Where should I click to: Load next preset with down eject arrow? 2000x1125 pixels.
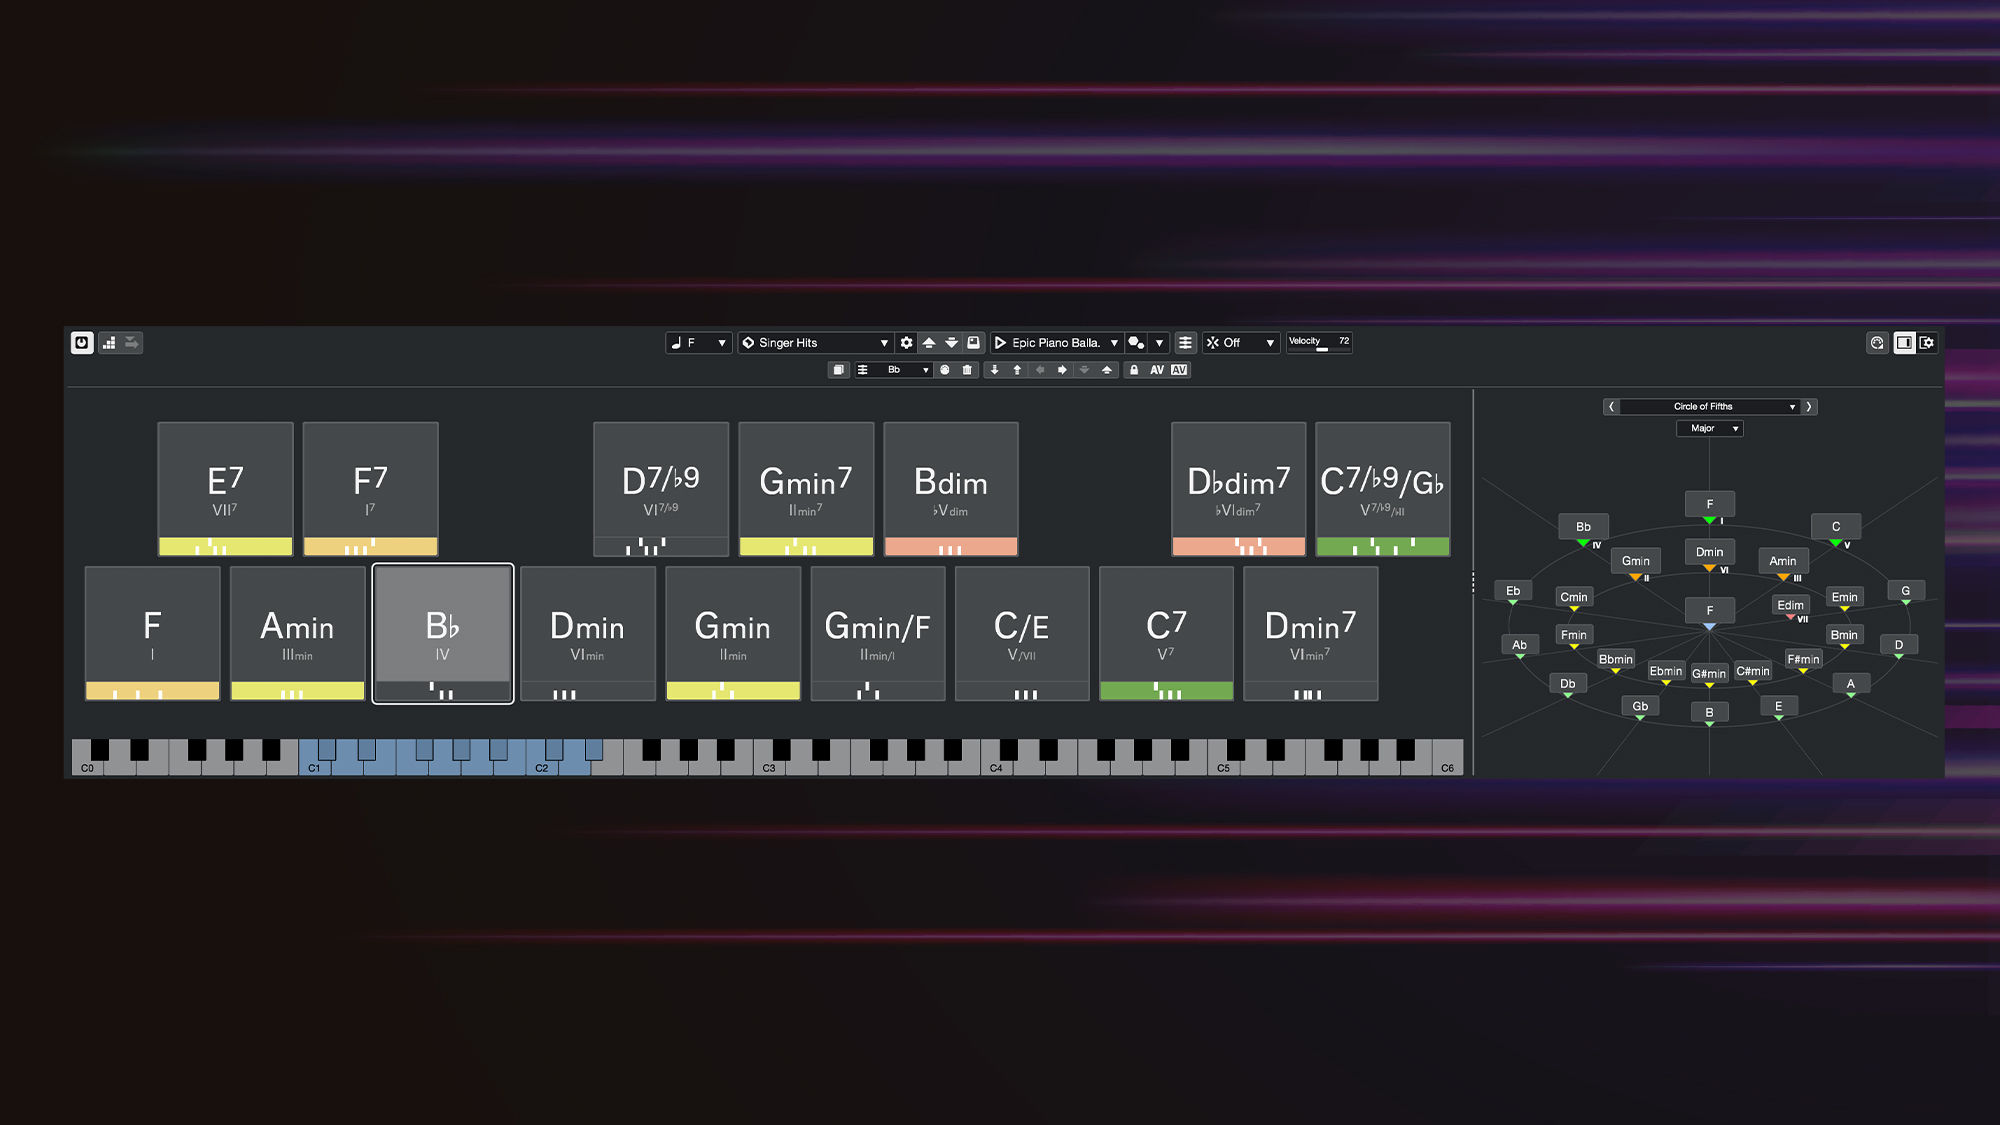[951, 343]
